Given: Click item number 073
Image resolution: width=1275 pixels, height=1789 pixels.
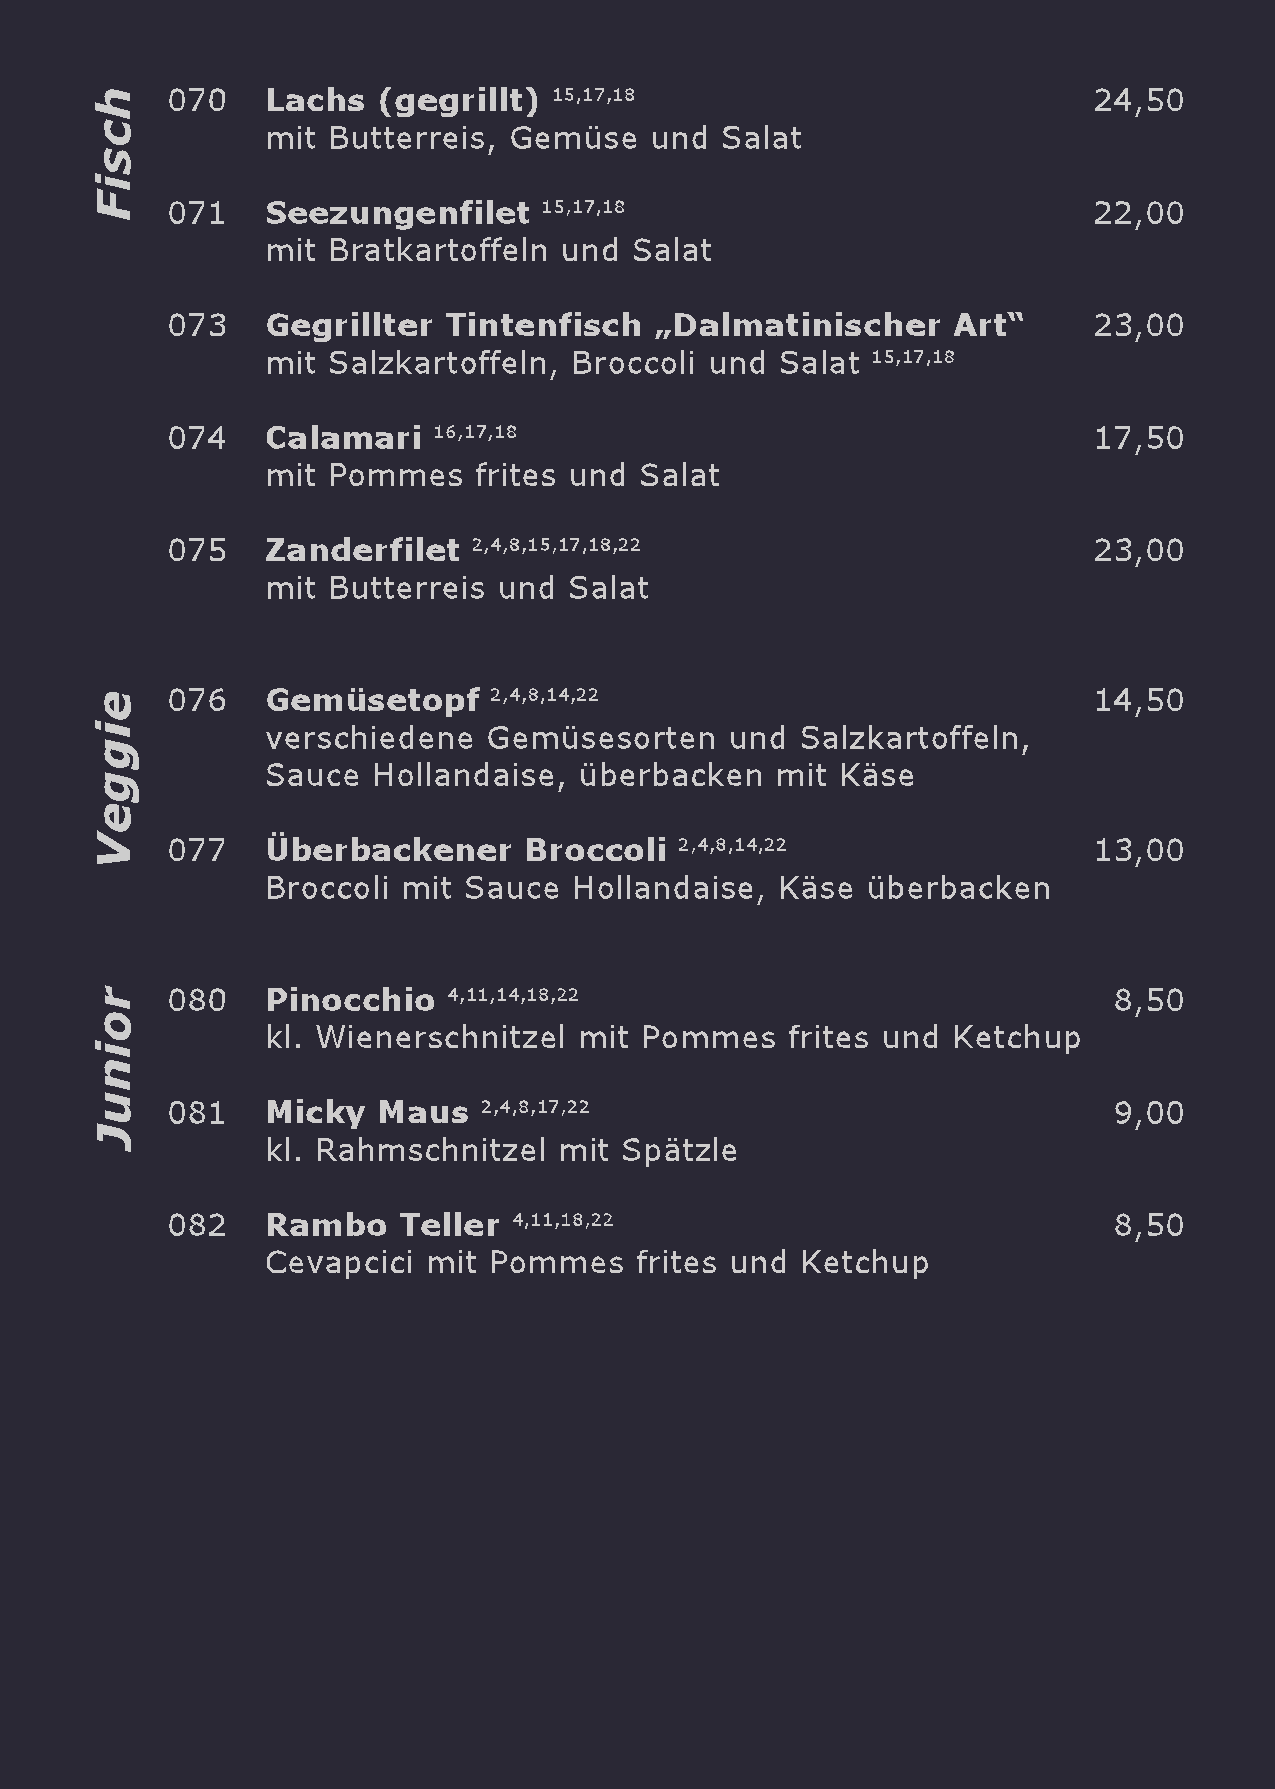Looking at the screenshot, I should tap(197, 326).
